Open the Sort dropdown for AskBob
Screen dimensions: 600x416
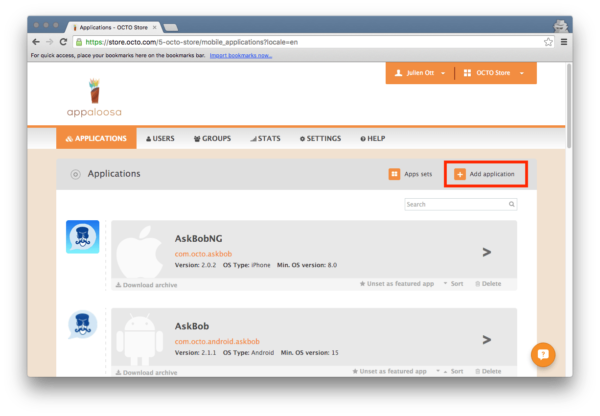click(x=450, y=371)
